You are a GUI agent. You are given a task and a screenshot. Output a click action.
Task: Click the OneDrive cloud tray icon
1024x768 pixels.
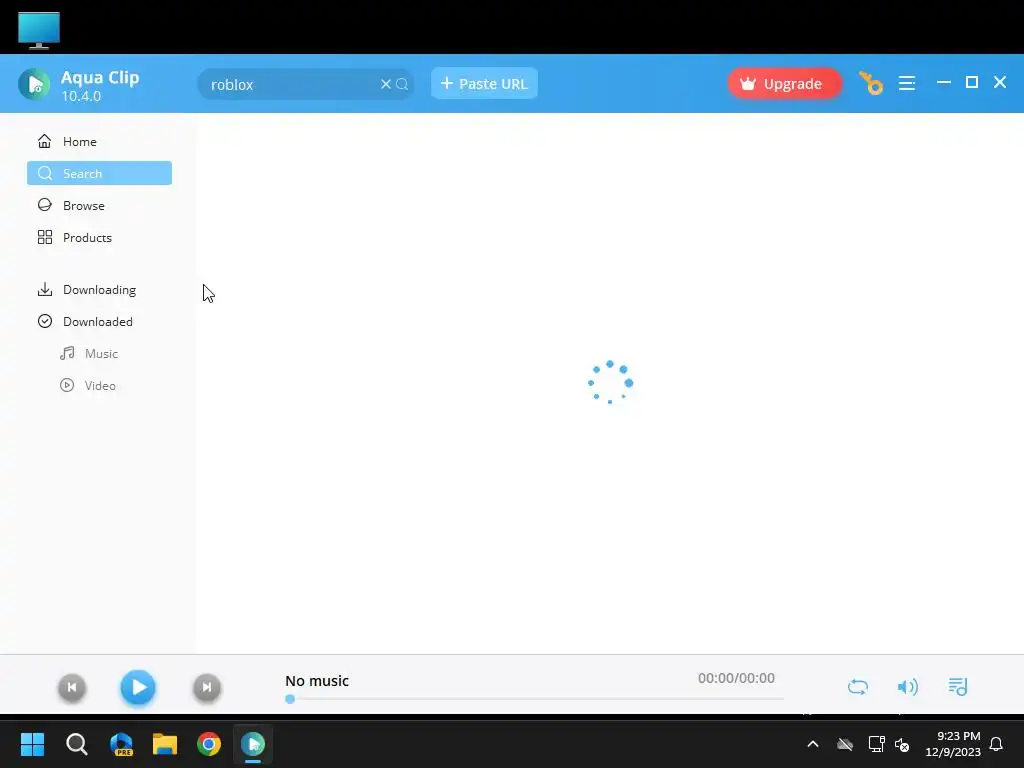[x=844, y=744]
